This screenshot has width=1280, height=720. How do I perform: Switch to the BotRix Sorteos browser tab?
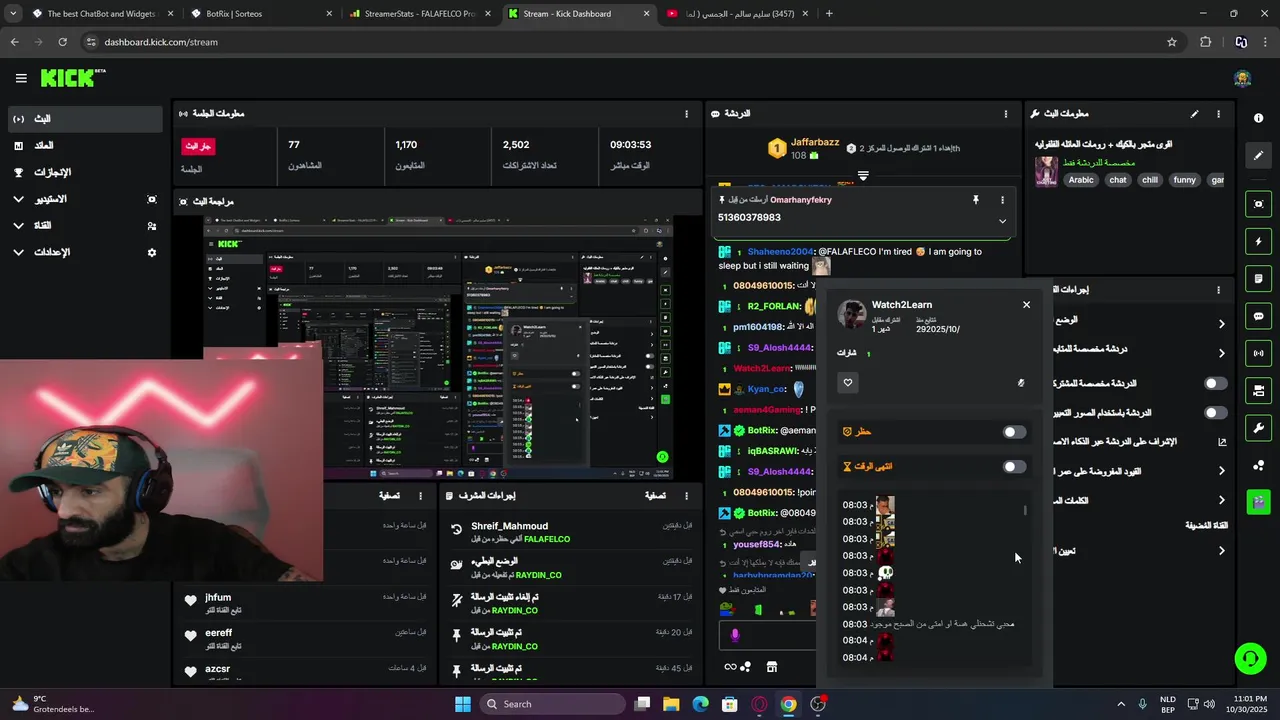pyautogui.click(x=261, y=14)
